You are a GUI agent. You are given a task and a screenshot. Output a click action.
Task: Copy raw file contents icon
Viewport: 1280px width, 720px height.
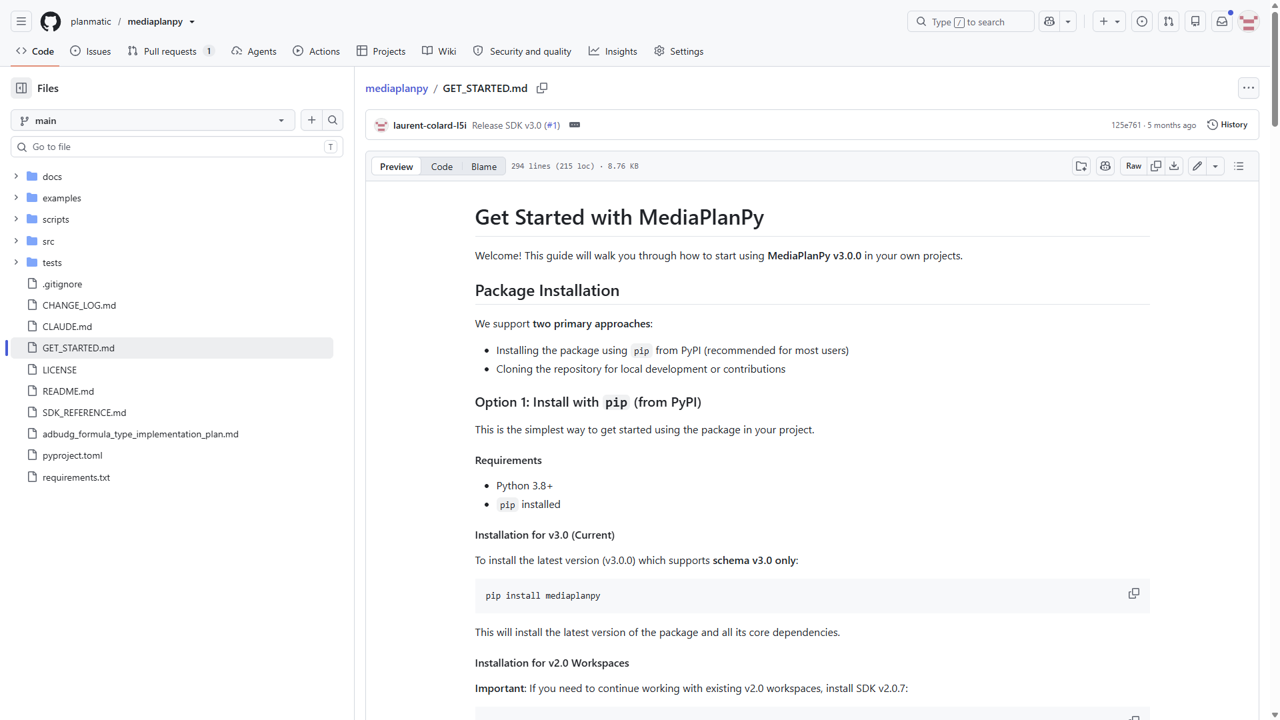(1156, 166)
